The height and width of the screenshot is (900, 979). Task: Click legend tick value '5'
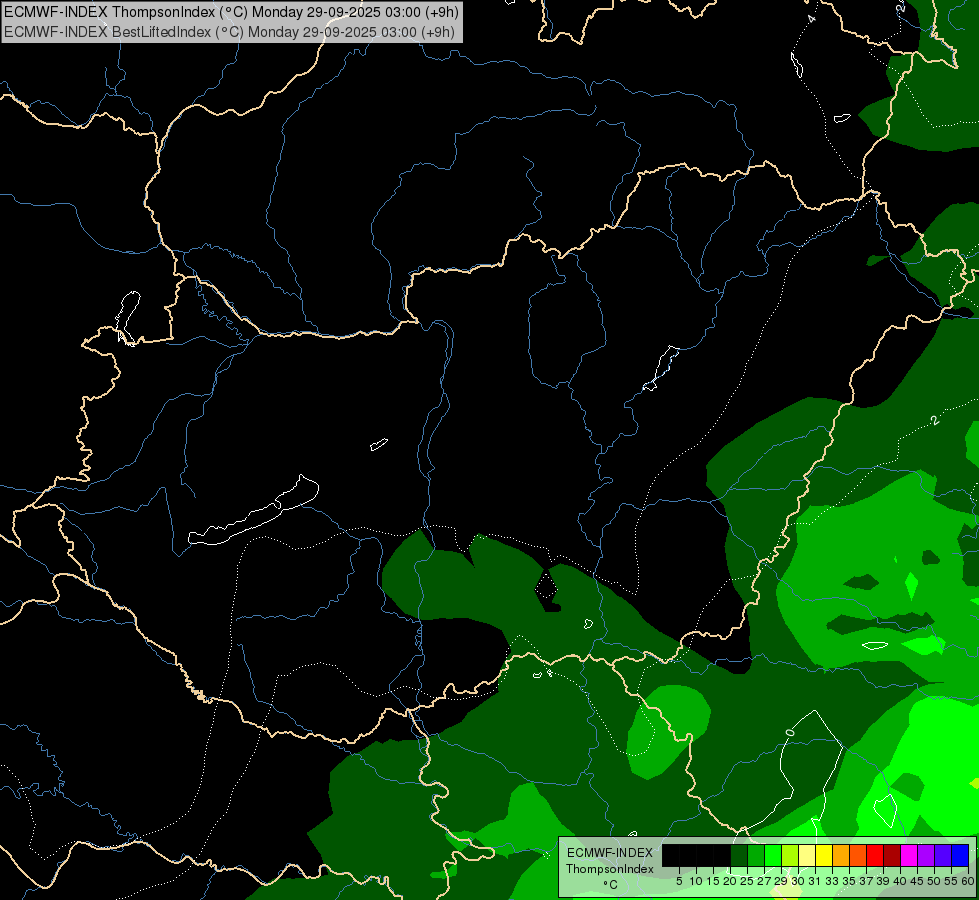[x=679, y=881]
